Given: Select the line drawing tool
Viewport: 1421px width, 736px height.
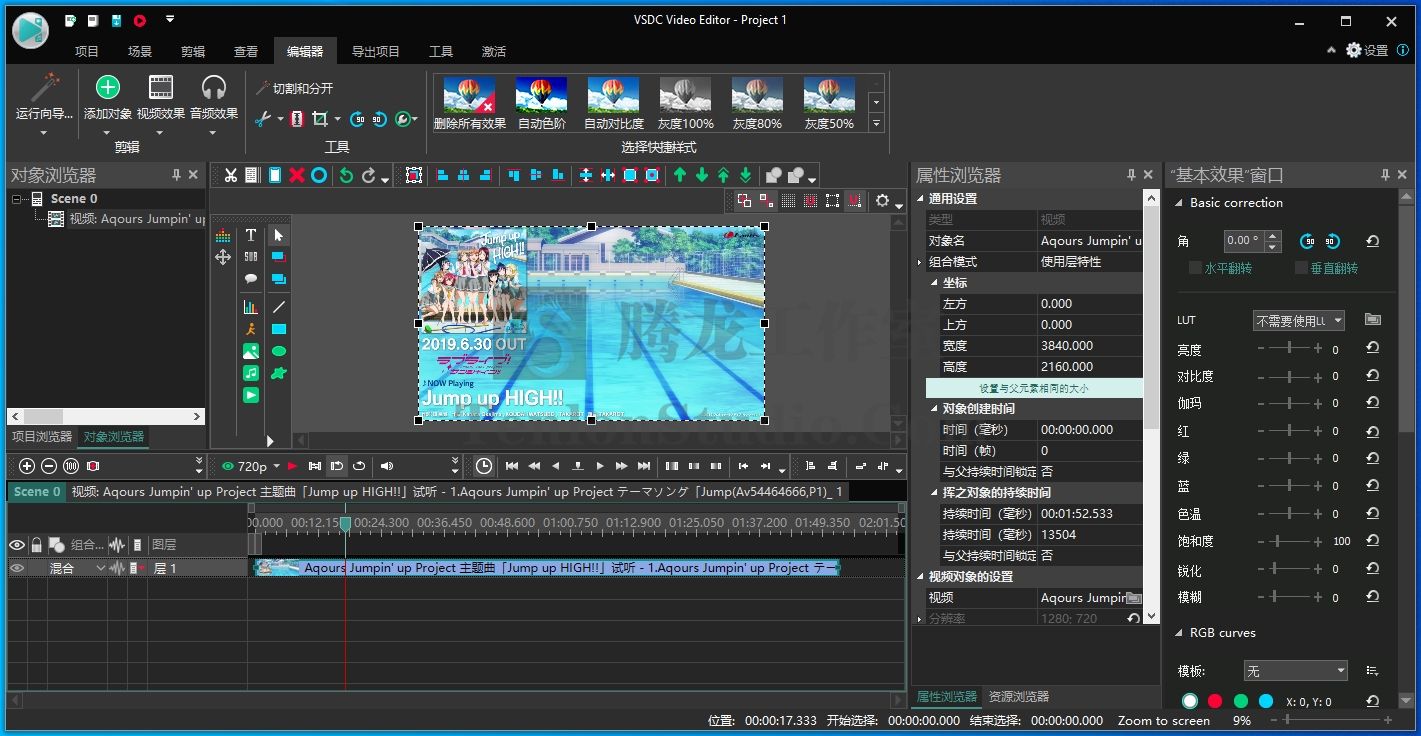Looking at the screenshot, I should point(279,307).
